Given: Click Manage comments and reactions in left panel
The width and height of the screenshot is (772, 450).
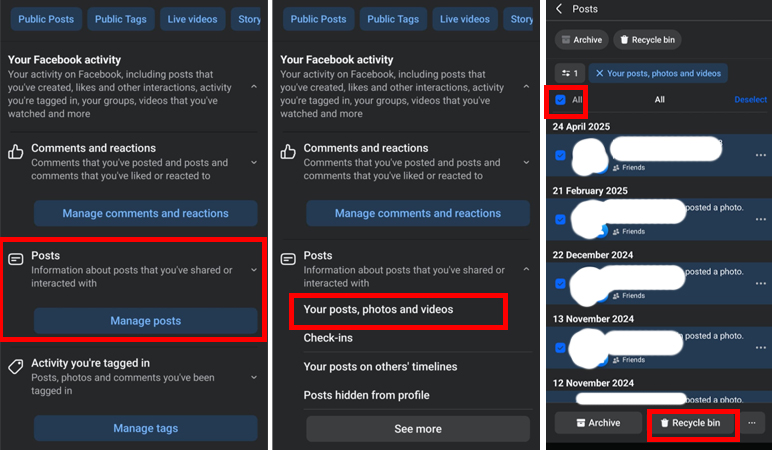Looking at the screenshot, I should pyautogui.click(x=146, y=213).
